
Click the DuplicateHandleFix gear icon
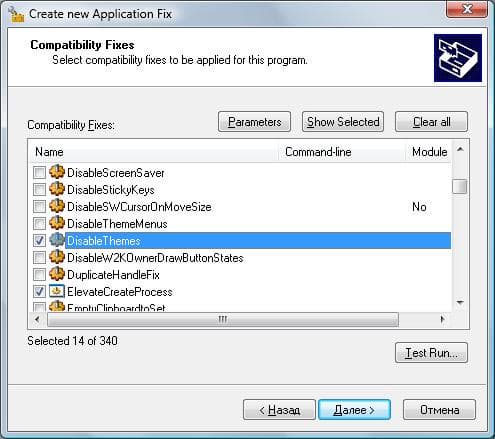(x=57, y=274)
